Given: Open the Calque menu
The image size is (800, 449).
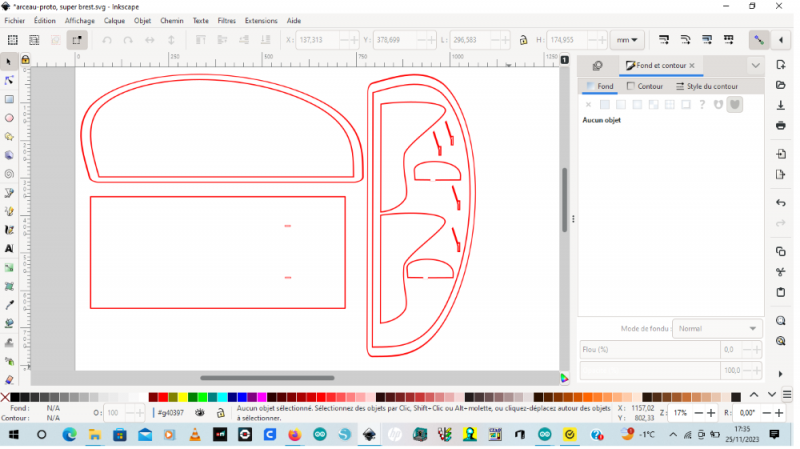Looking at the screenshot, I should [x=114, y=20].
